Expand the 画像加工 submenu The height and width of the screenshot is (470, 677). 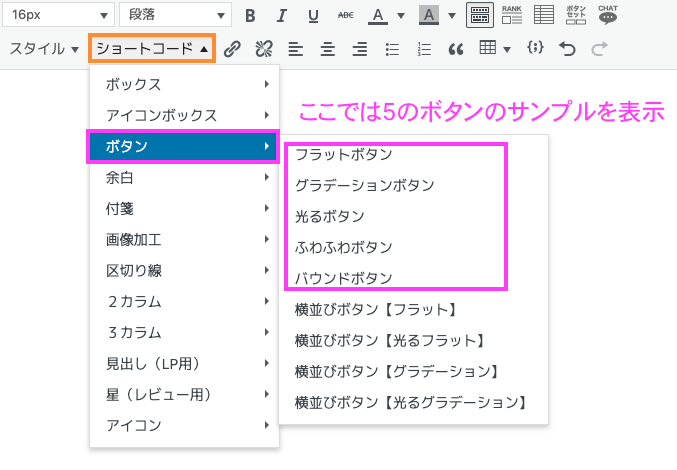pos(184,240)
